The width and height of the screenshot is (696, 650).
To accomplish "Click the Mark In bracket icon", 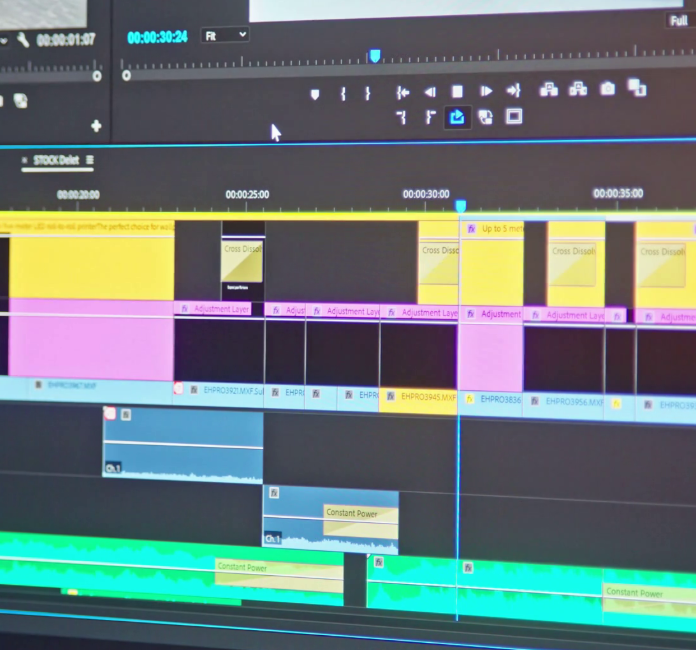I will tap(343, 94).
